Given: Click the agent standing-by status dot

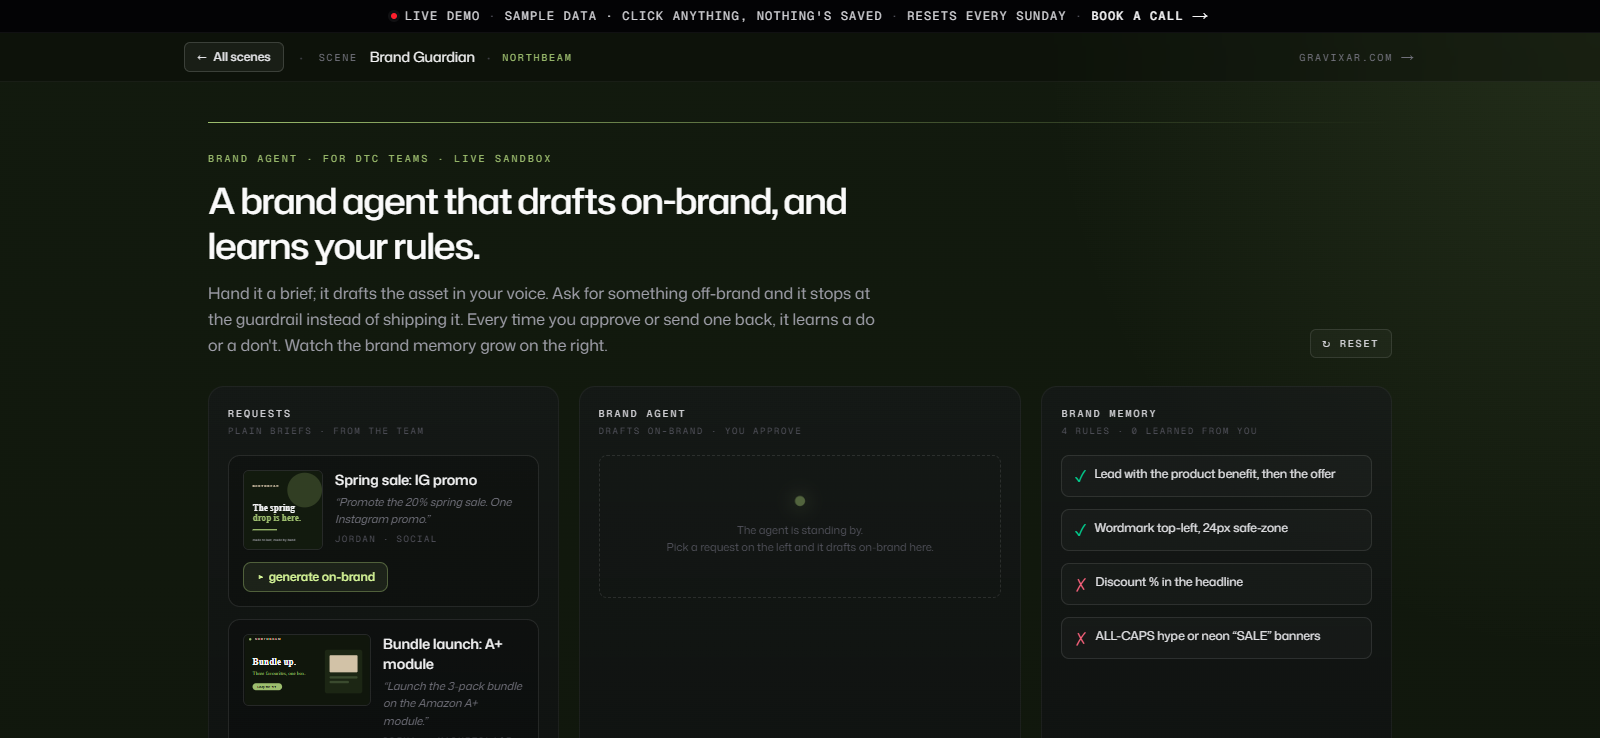Looking at the screenshot, I should click(800, 501).
